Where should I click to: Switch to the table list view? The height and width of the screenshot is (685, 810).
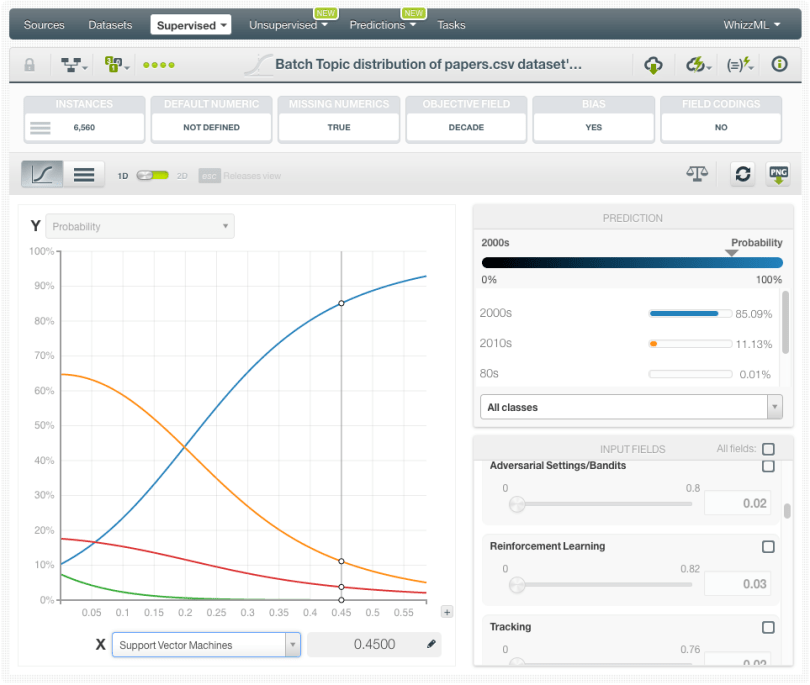pos(84,174)
